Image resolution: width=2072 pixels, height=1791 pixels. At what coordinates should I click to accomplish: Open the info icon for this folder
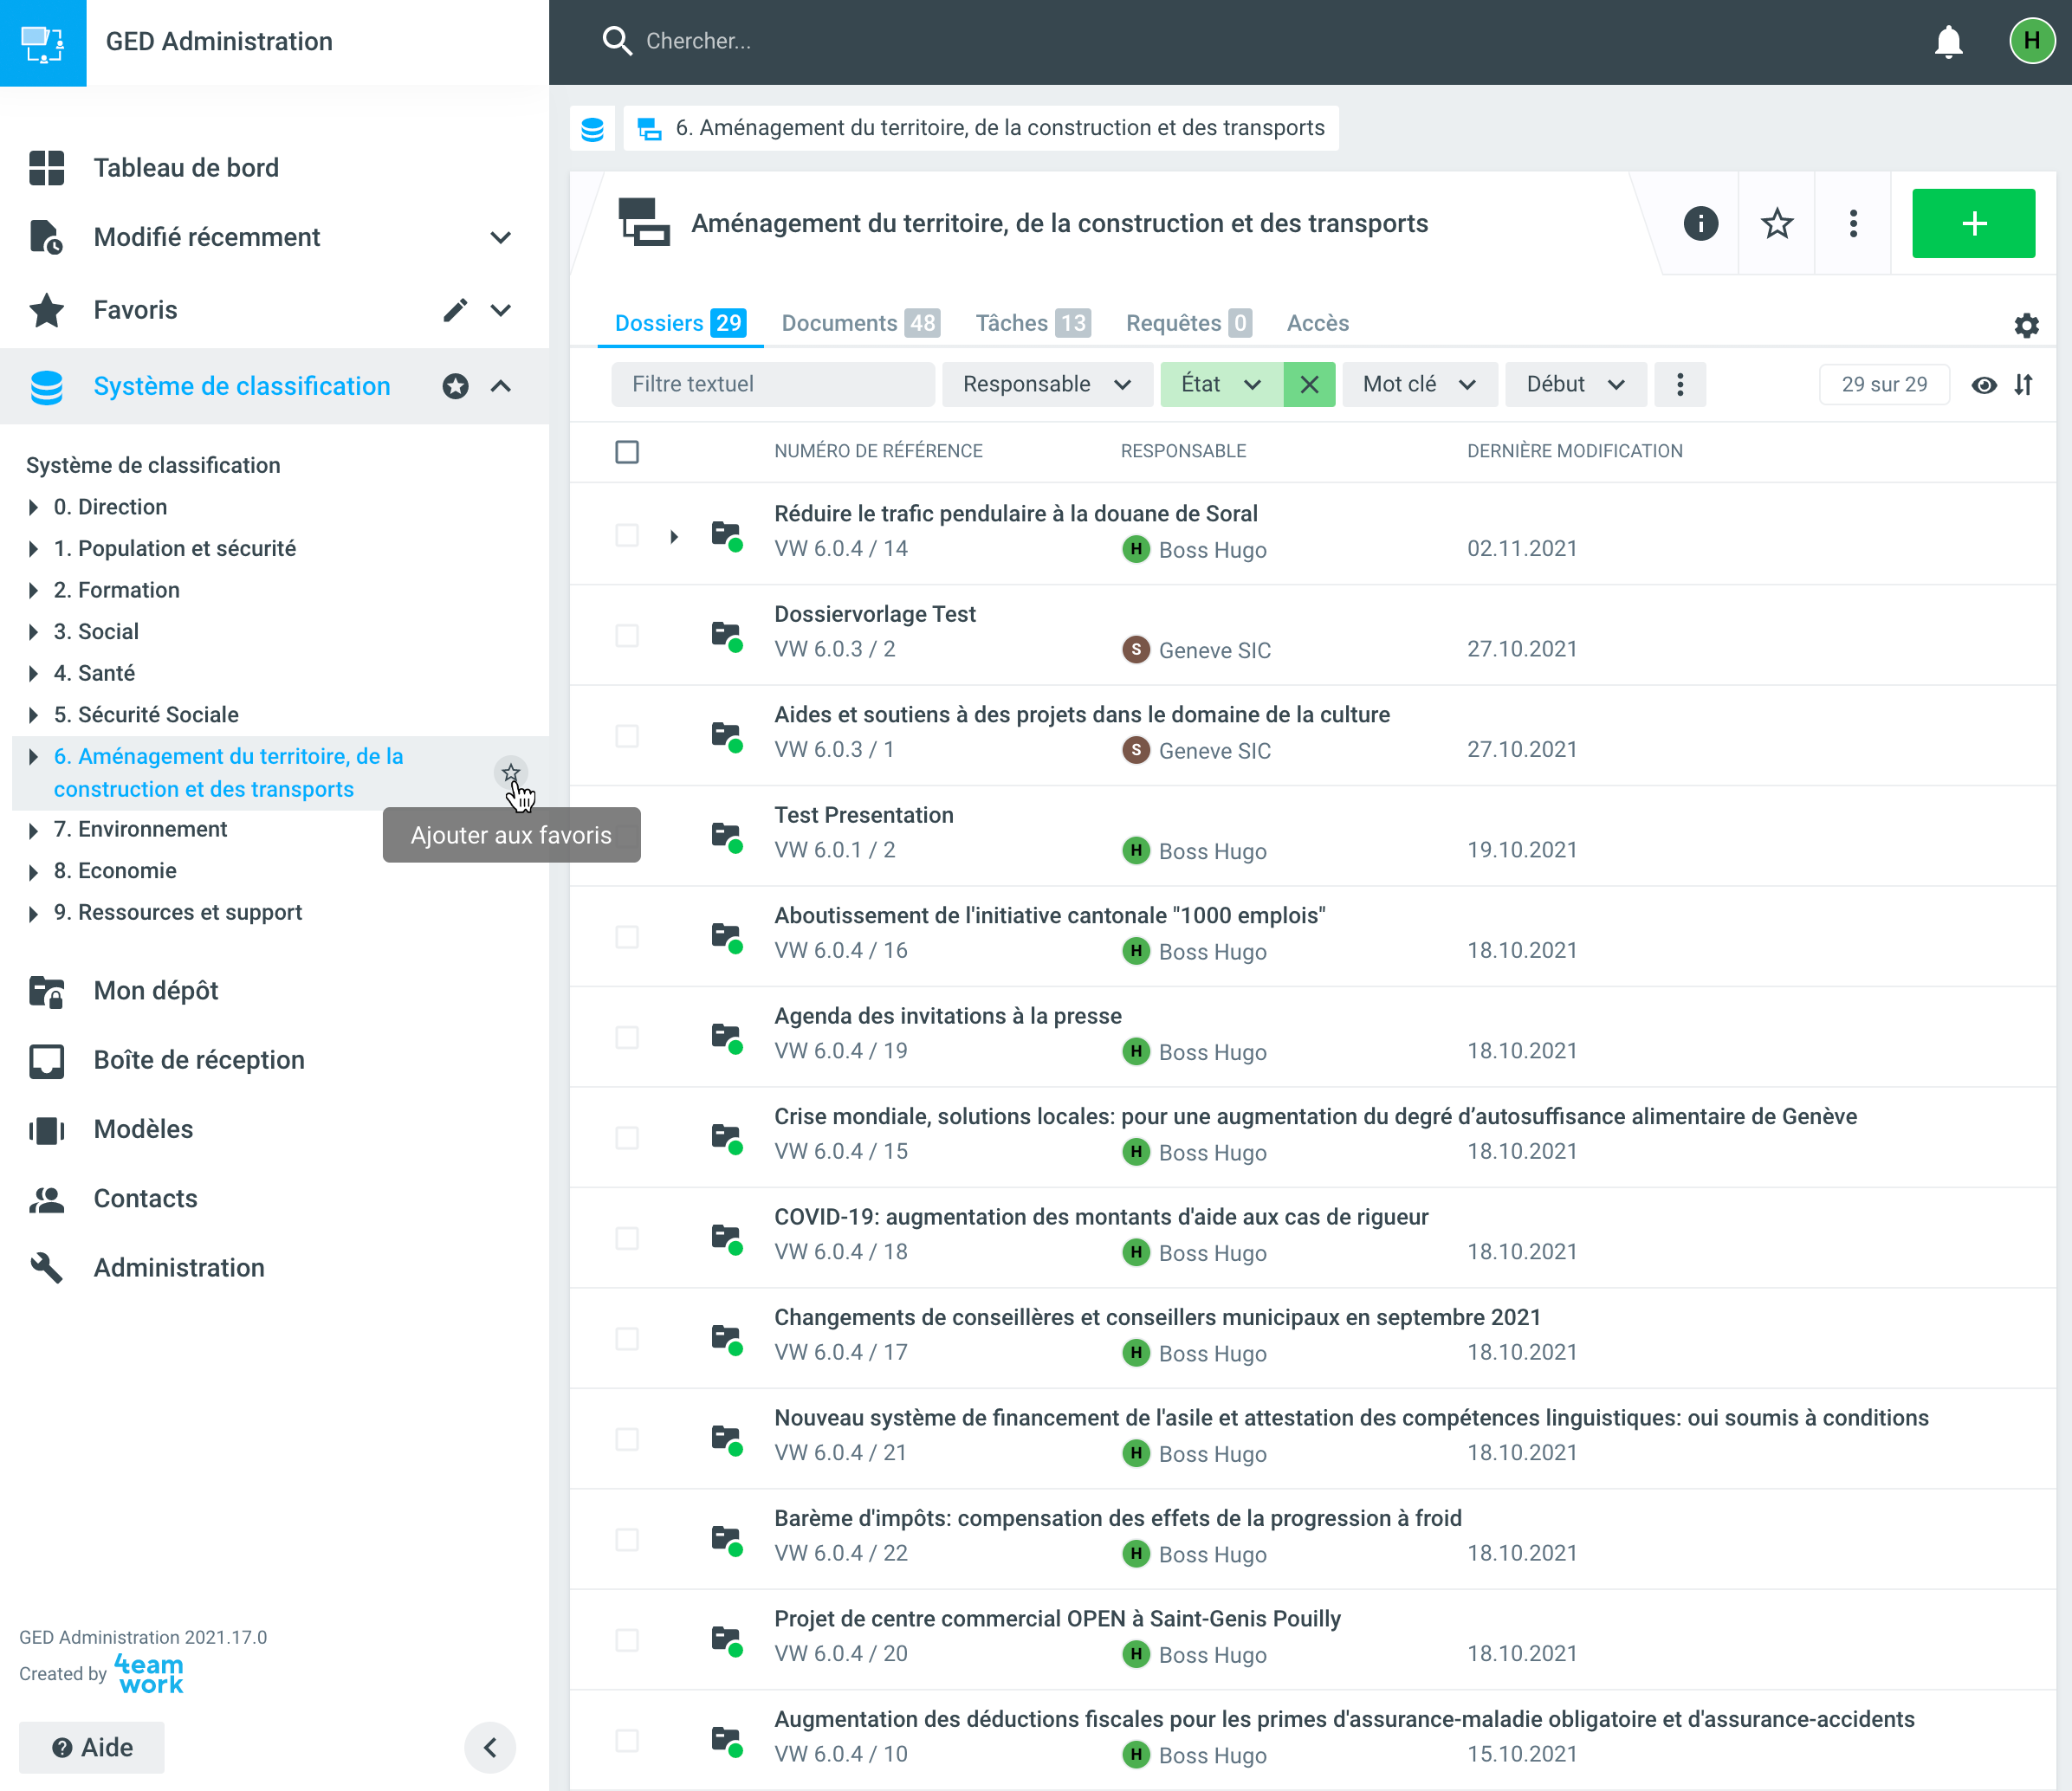pos(1700,223)
